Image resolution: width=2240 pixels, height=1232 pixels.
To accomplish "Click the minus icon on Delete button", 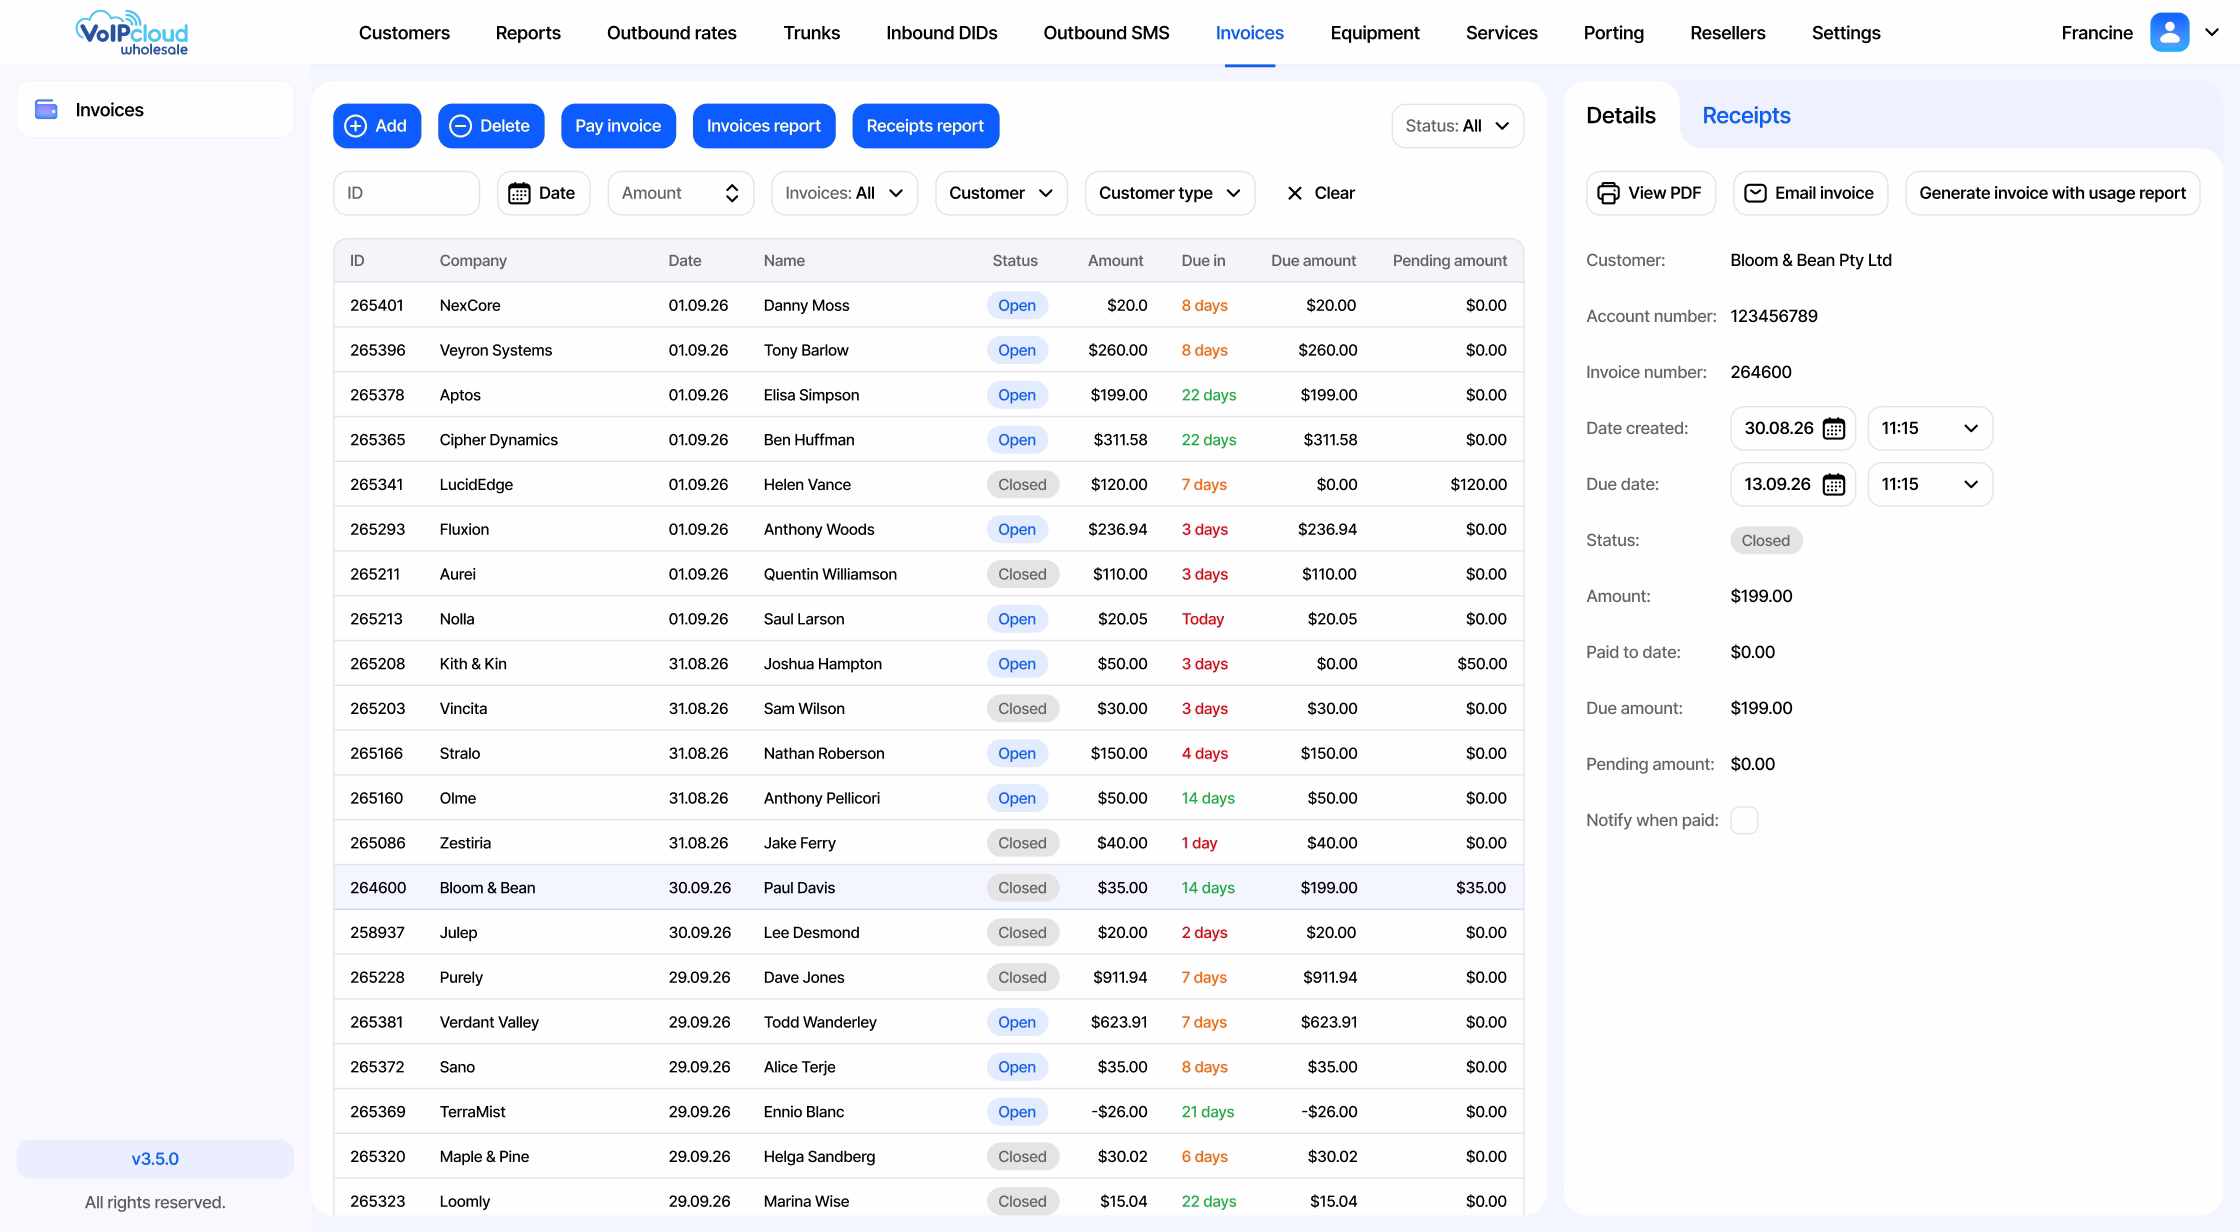I will coord(460,126).
